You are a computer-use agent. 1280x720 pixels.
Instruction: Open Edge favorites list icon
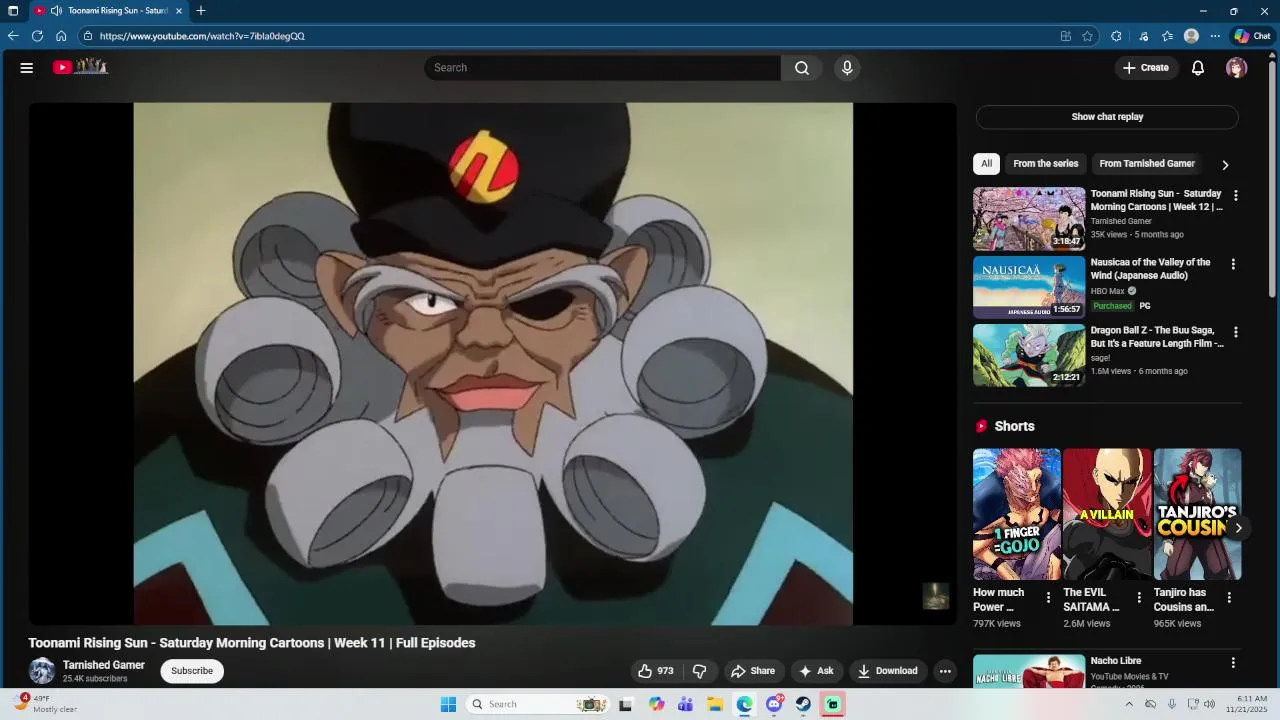[1167, 36]
